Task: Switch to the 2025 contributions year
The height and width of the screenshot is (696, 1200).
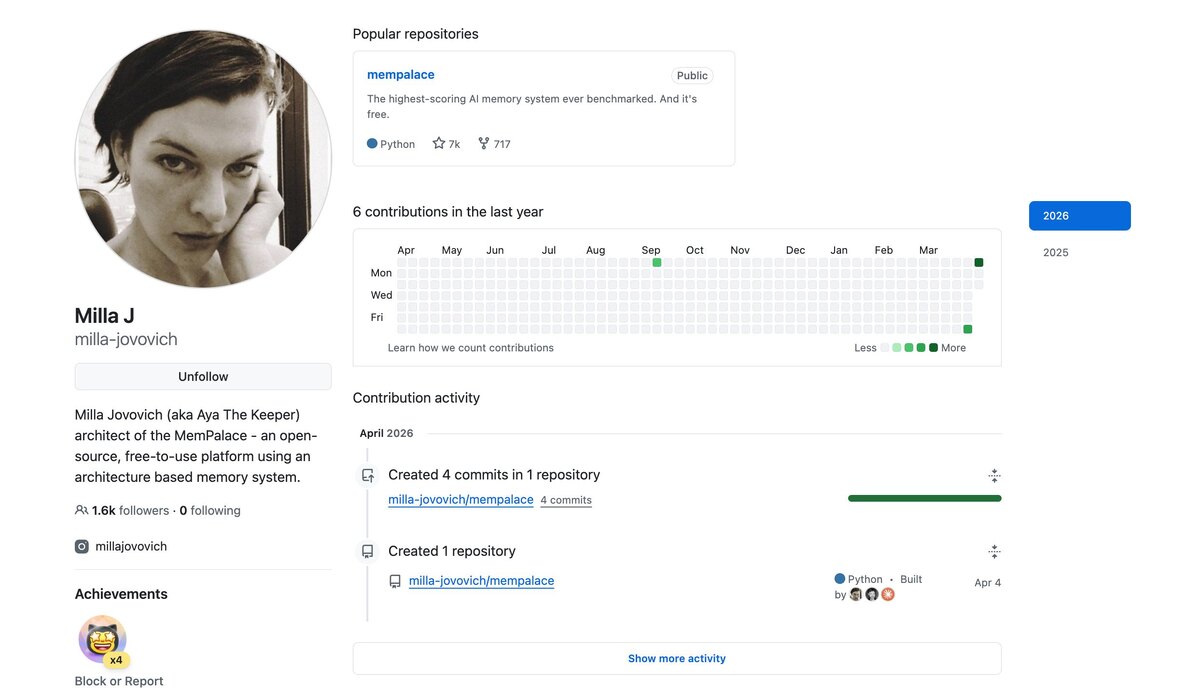Action: point(1056,253)
